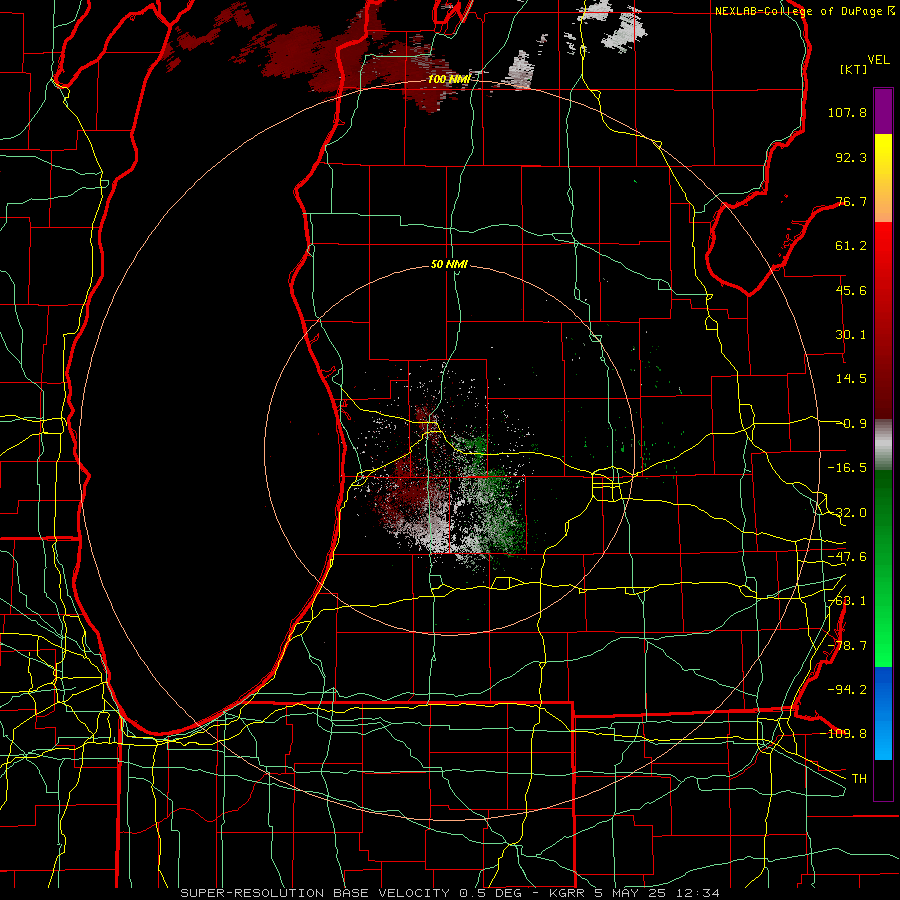The width and height of the screenshot is (900, 900).
Task: Click the 14.5 velocity scale value
Action: 851,379
